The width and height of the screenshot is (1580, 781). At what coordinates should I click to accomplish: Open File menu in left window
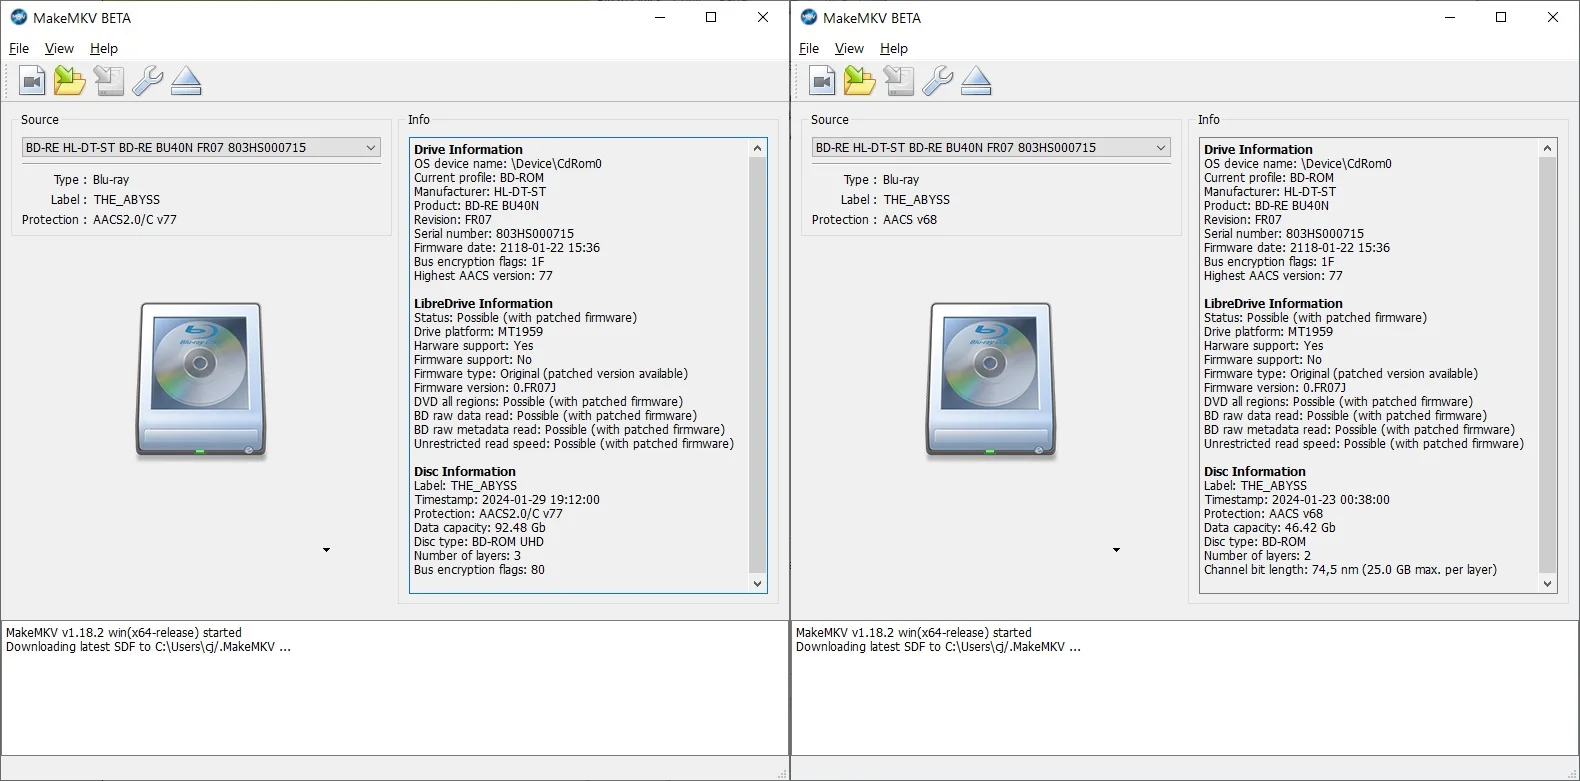[x=19, y=48]
